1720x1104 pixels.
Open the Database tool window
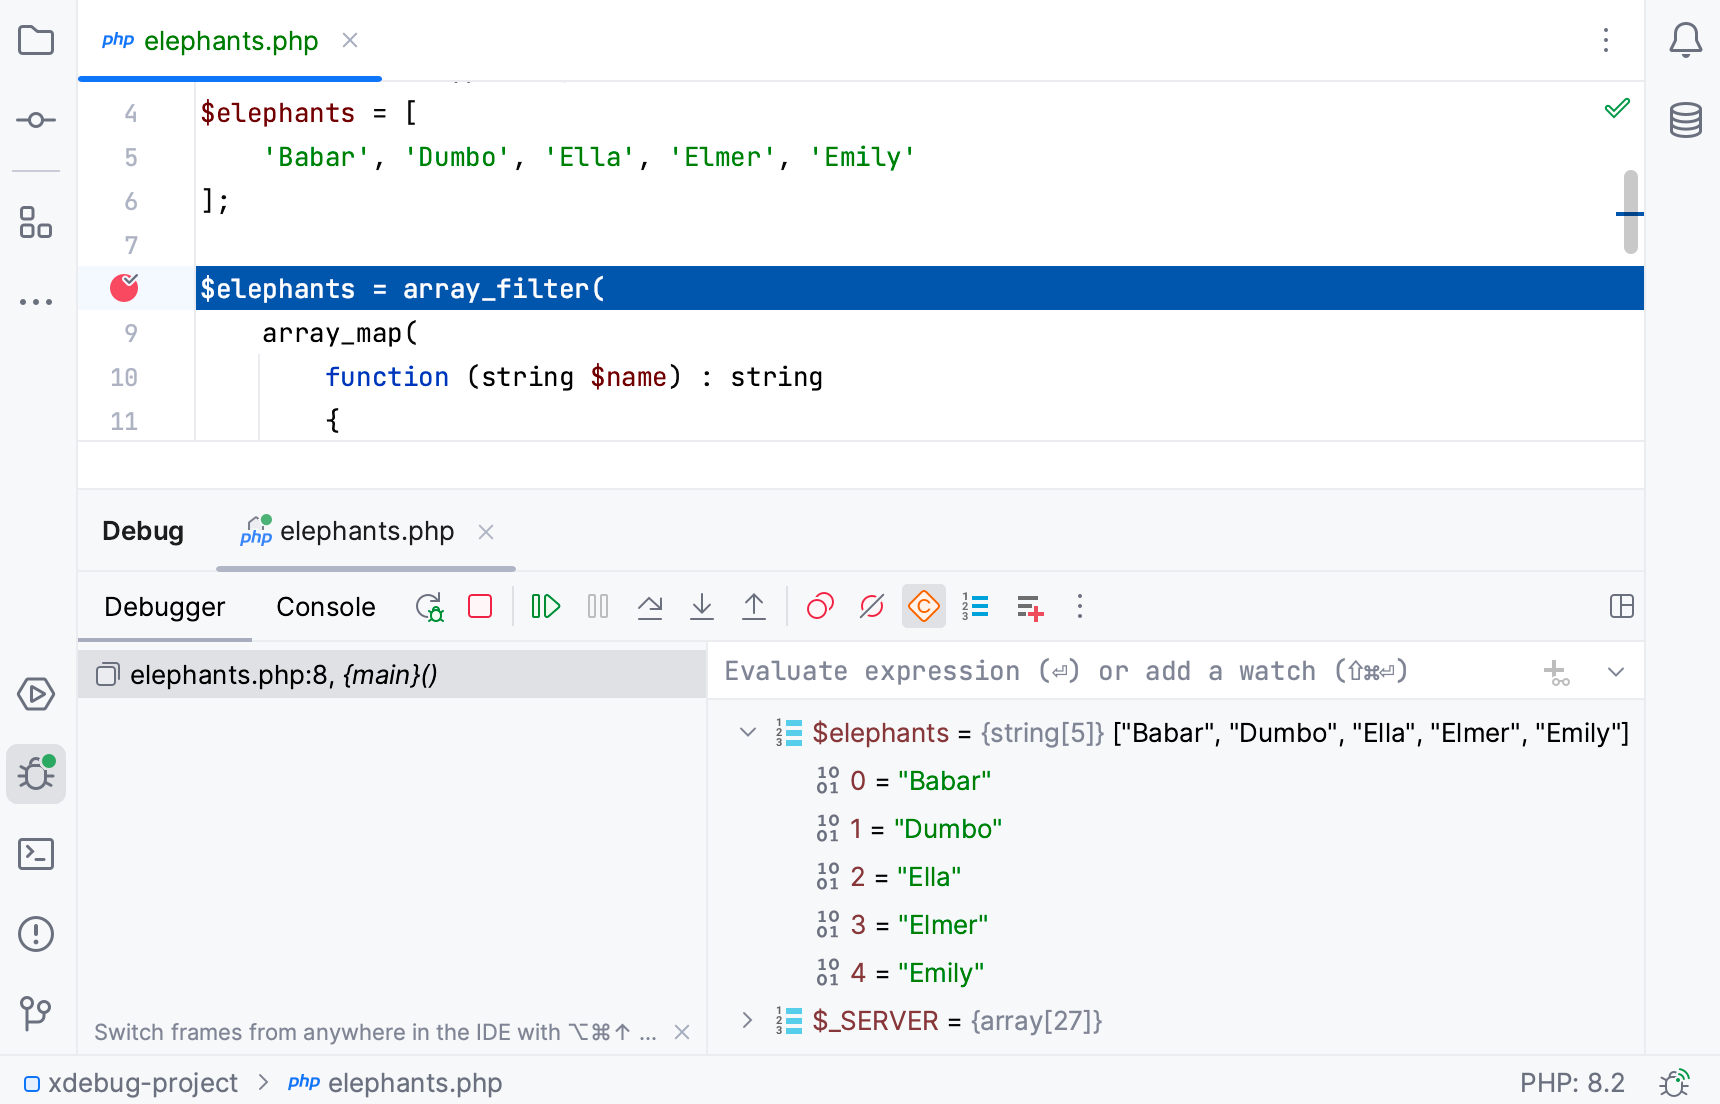point(1685,120)
